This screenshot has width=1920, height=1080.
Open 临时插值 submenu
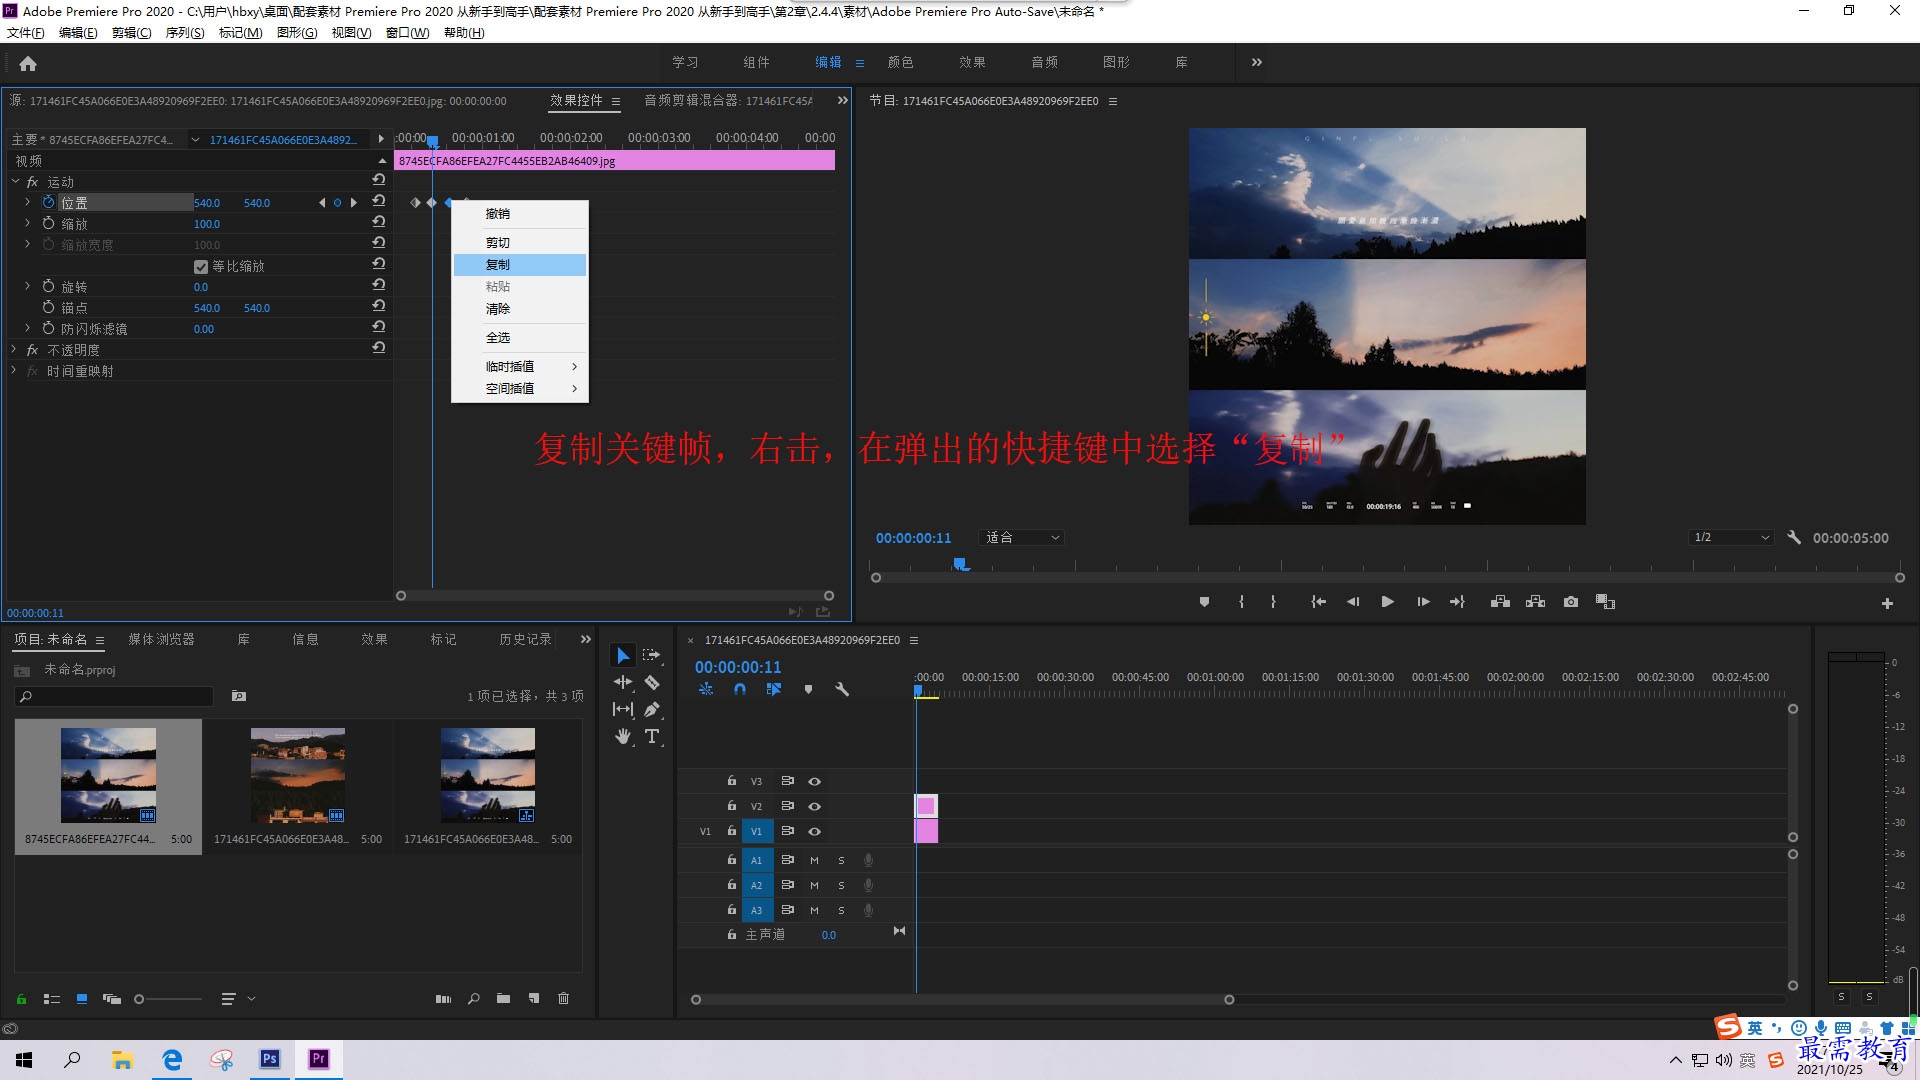tap(520, 366)
